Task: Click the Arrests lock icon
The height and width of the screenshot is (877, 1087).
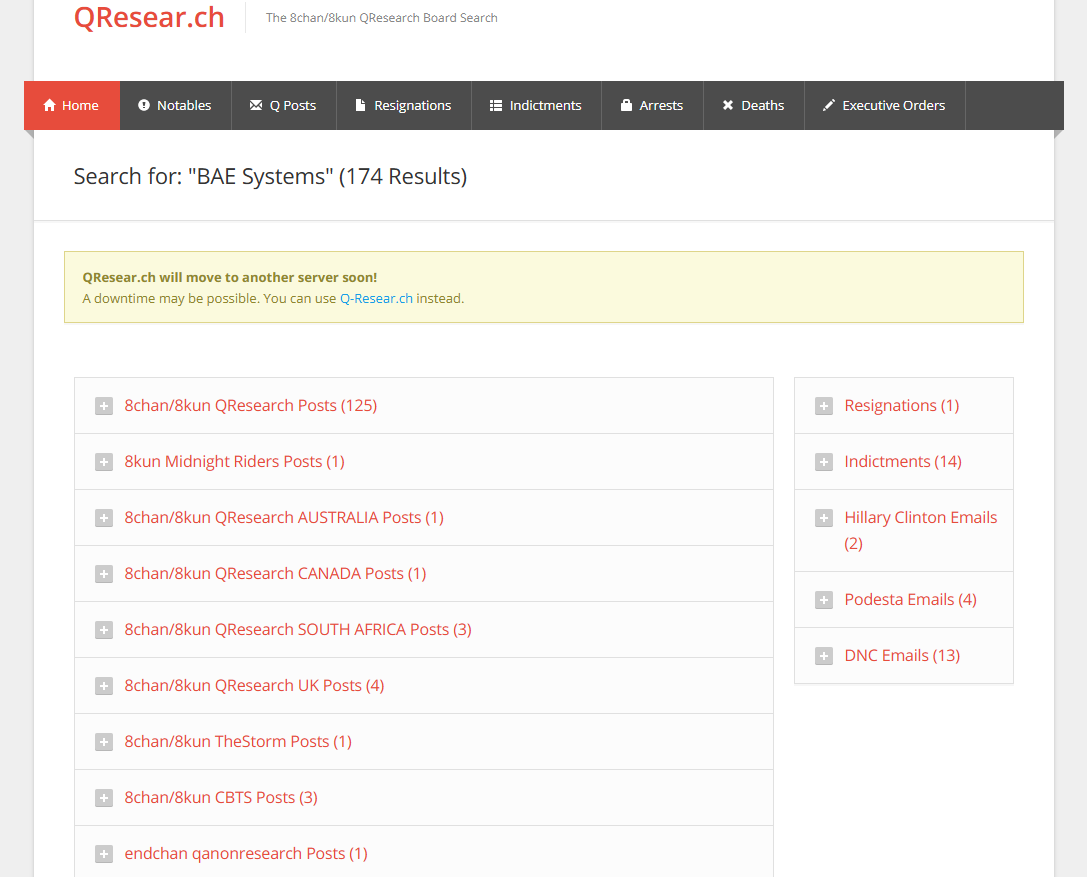Action: tap(626, 105)
